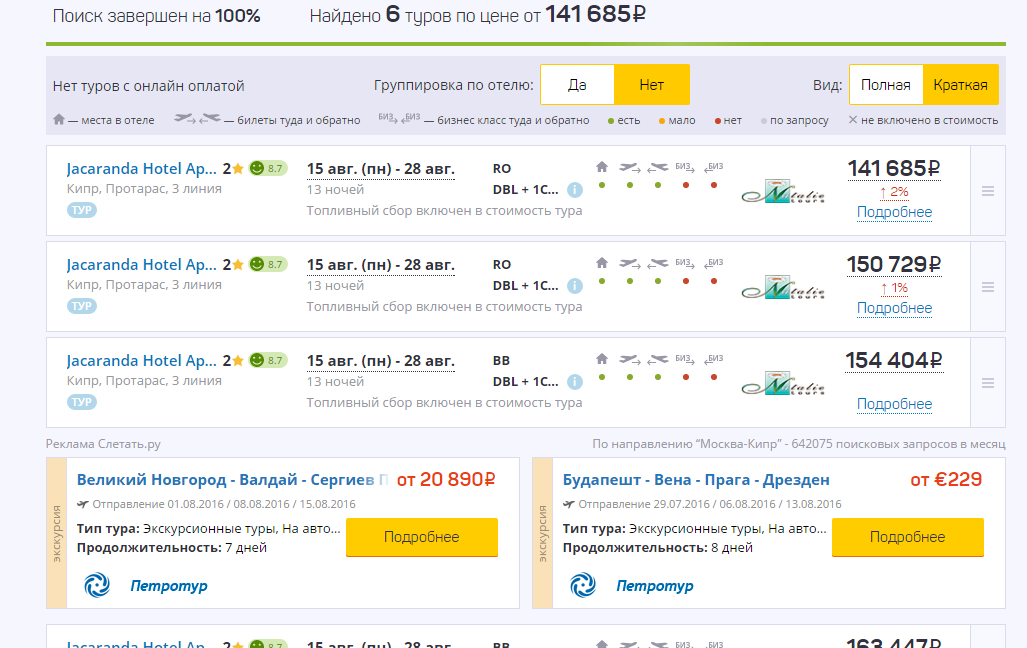Switch the view to Полная

885,85
